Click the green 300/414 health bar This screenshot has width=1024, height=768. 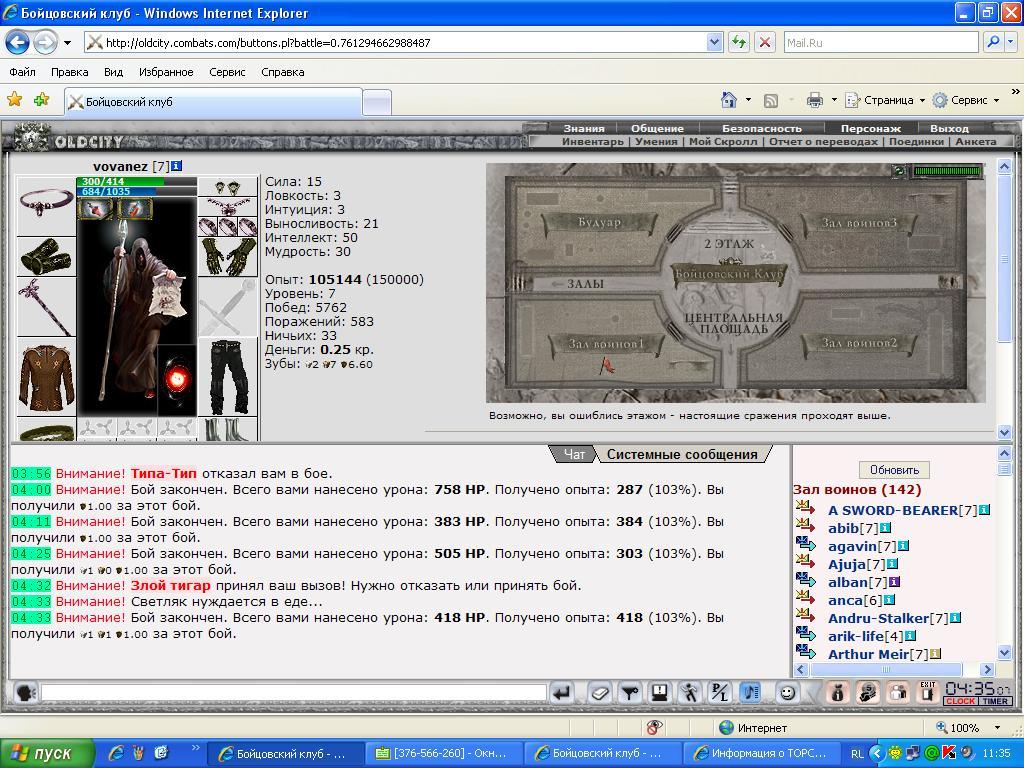click(x=136, y=182)
